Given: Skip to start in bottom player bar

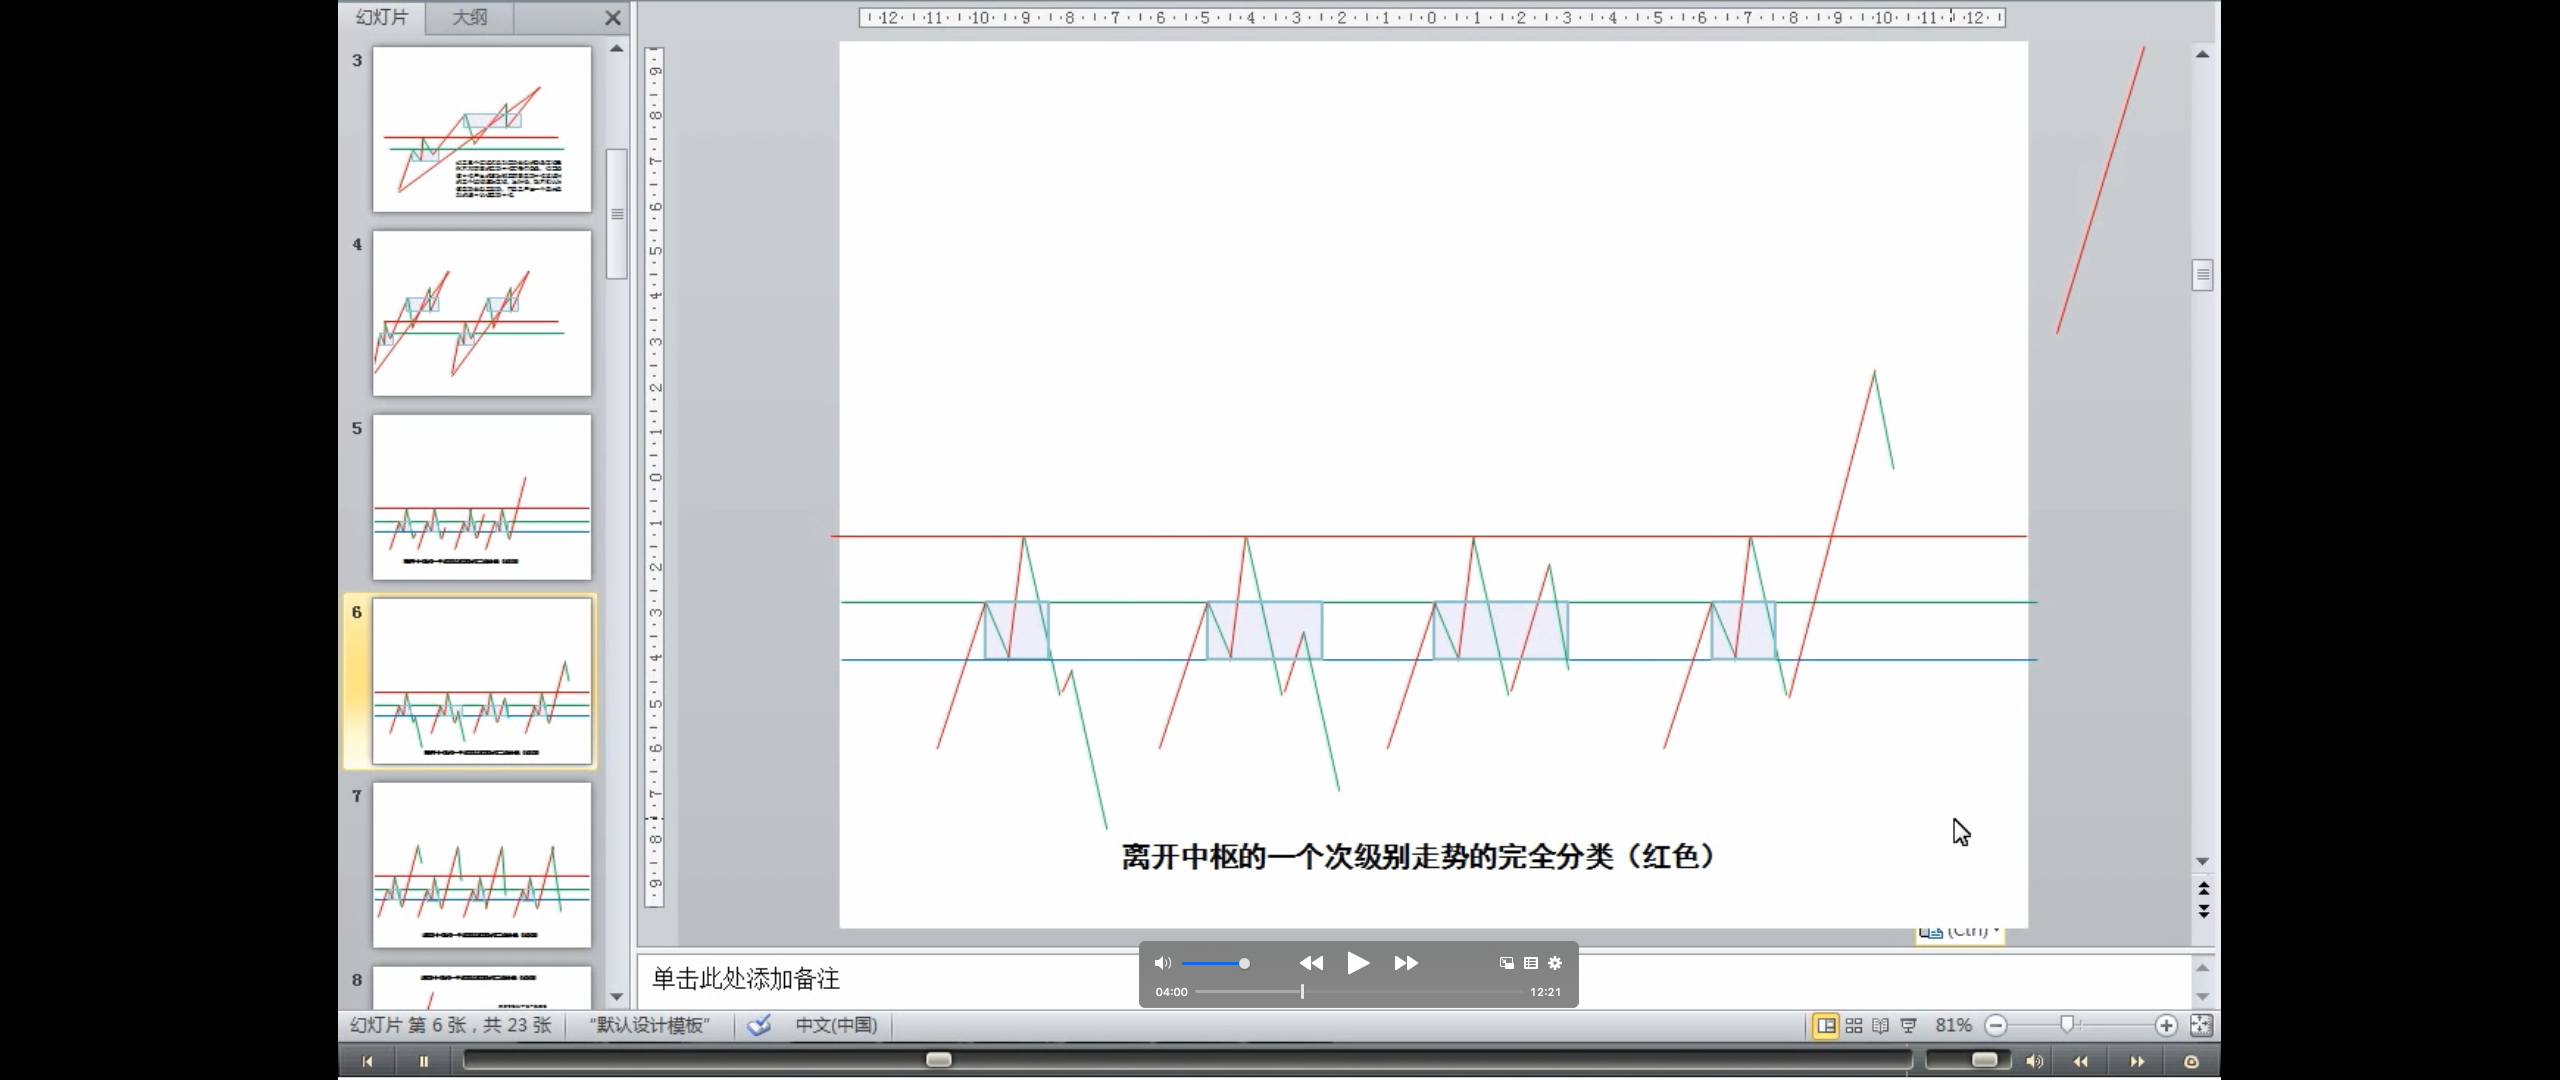Looking at the screenshot, I should 367,1061.
